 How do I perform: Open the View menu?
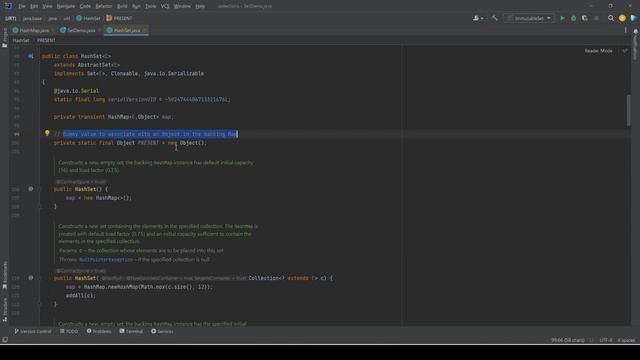[47, 6]
